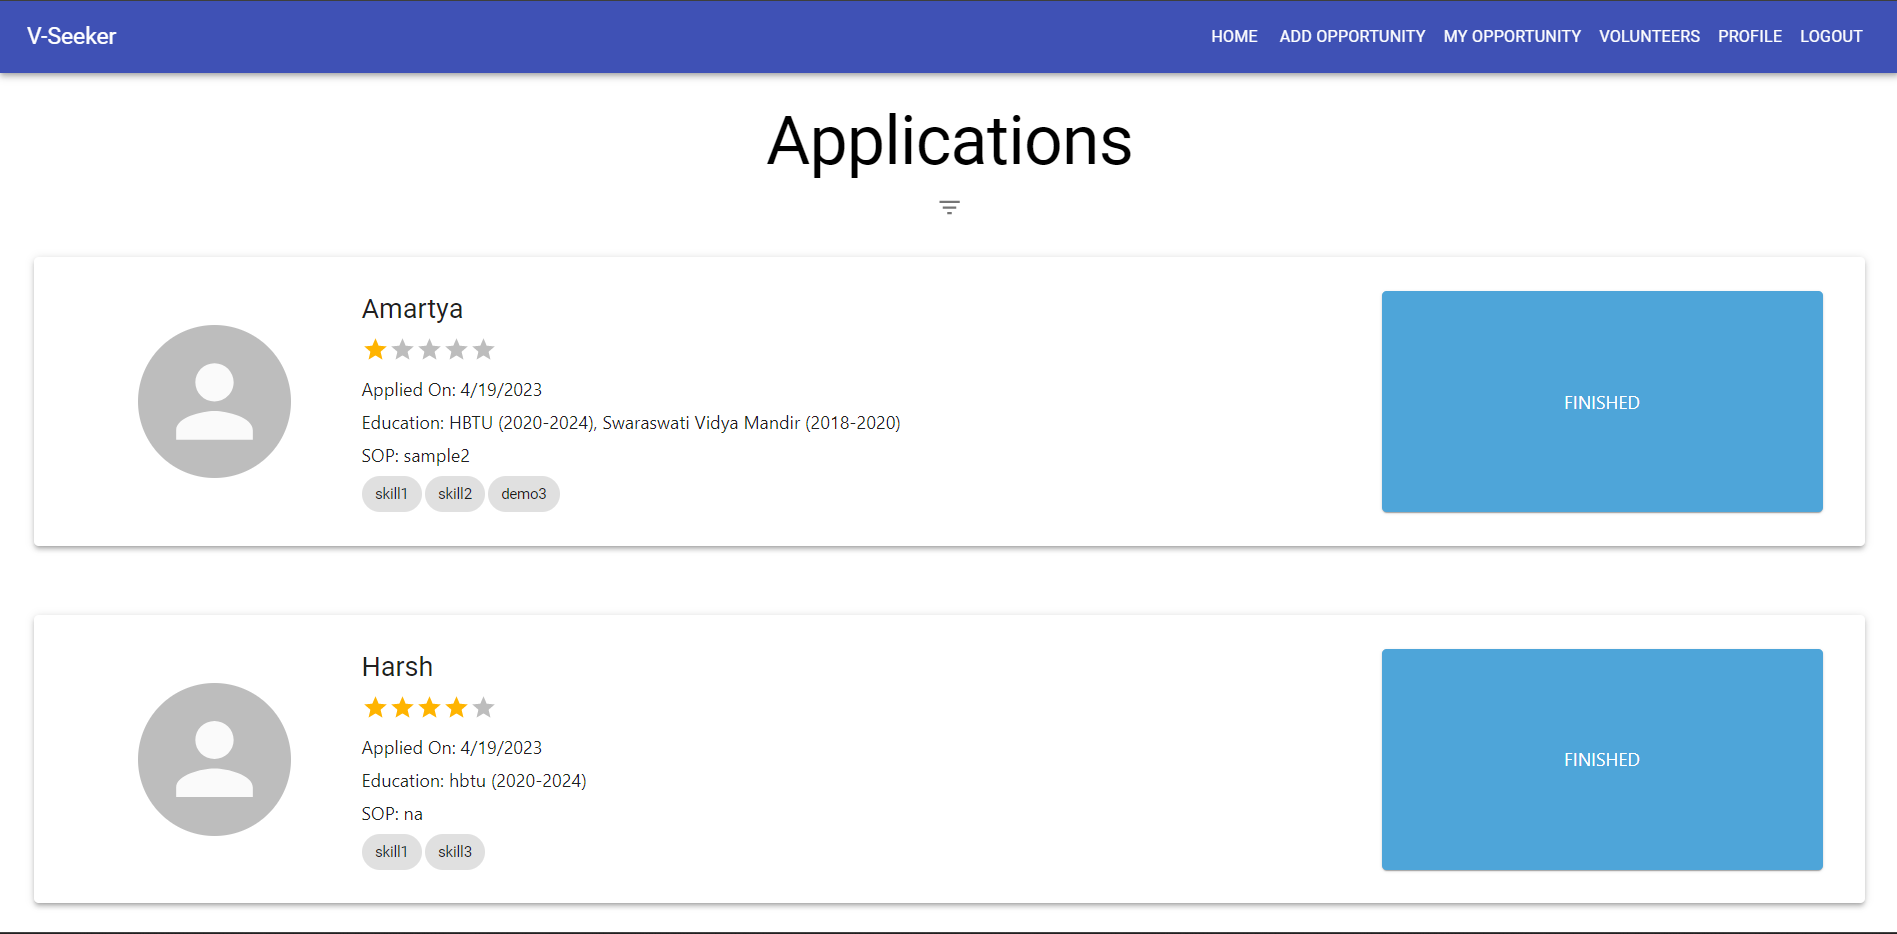Click skill1 chip on Amartya's card
Screen dimensions: 1897x934
point(391,494)
